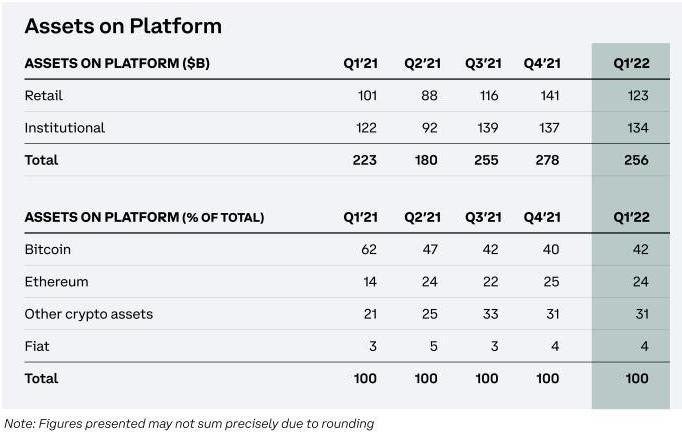Screen dimensions: 682x442
Task: Click the "ASSETS ON PLATFORM ($B)" table header
Action: click(x=117, y=64)
